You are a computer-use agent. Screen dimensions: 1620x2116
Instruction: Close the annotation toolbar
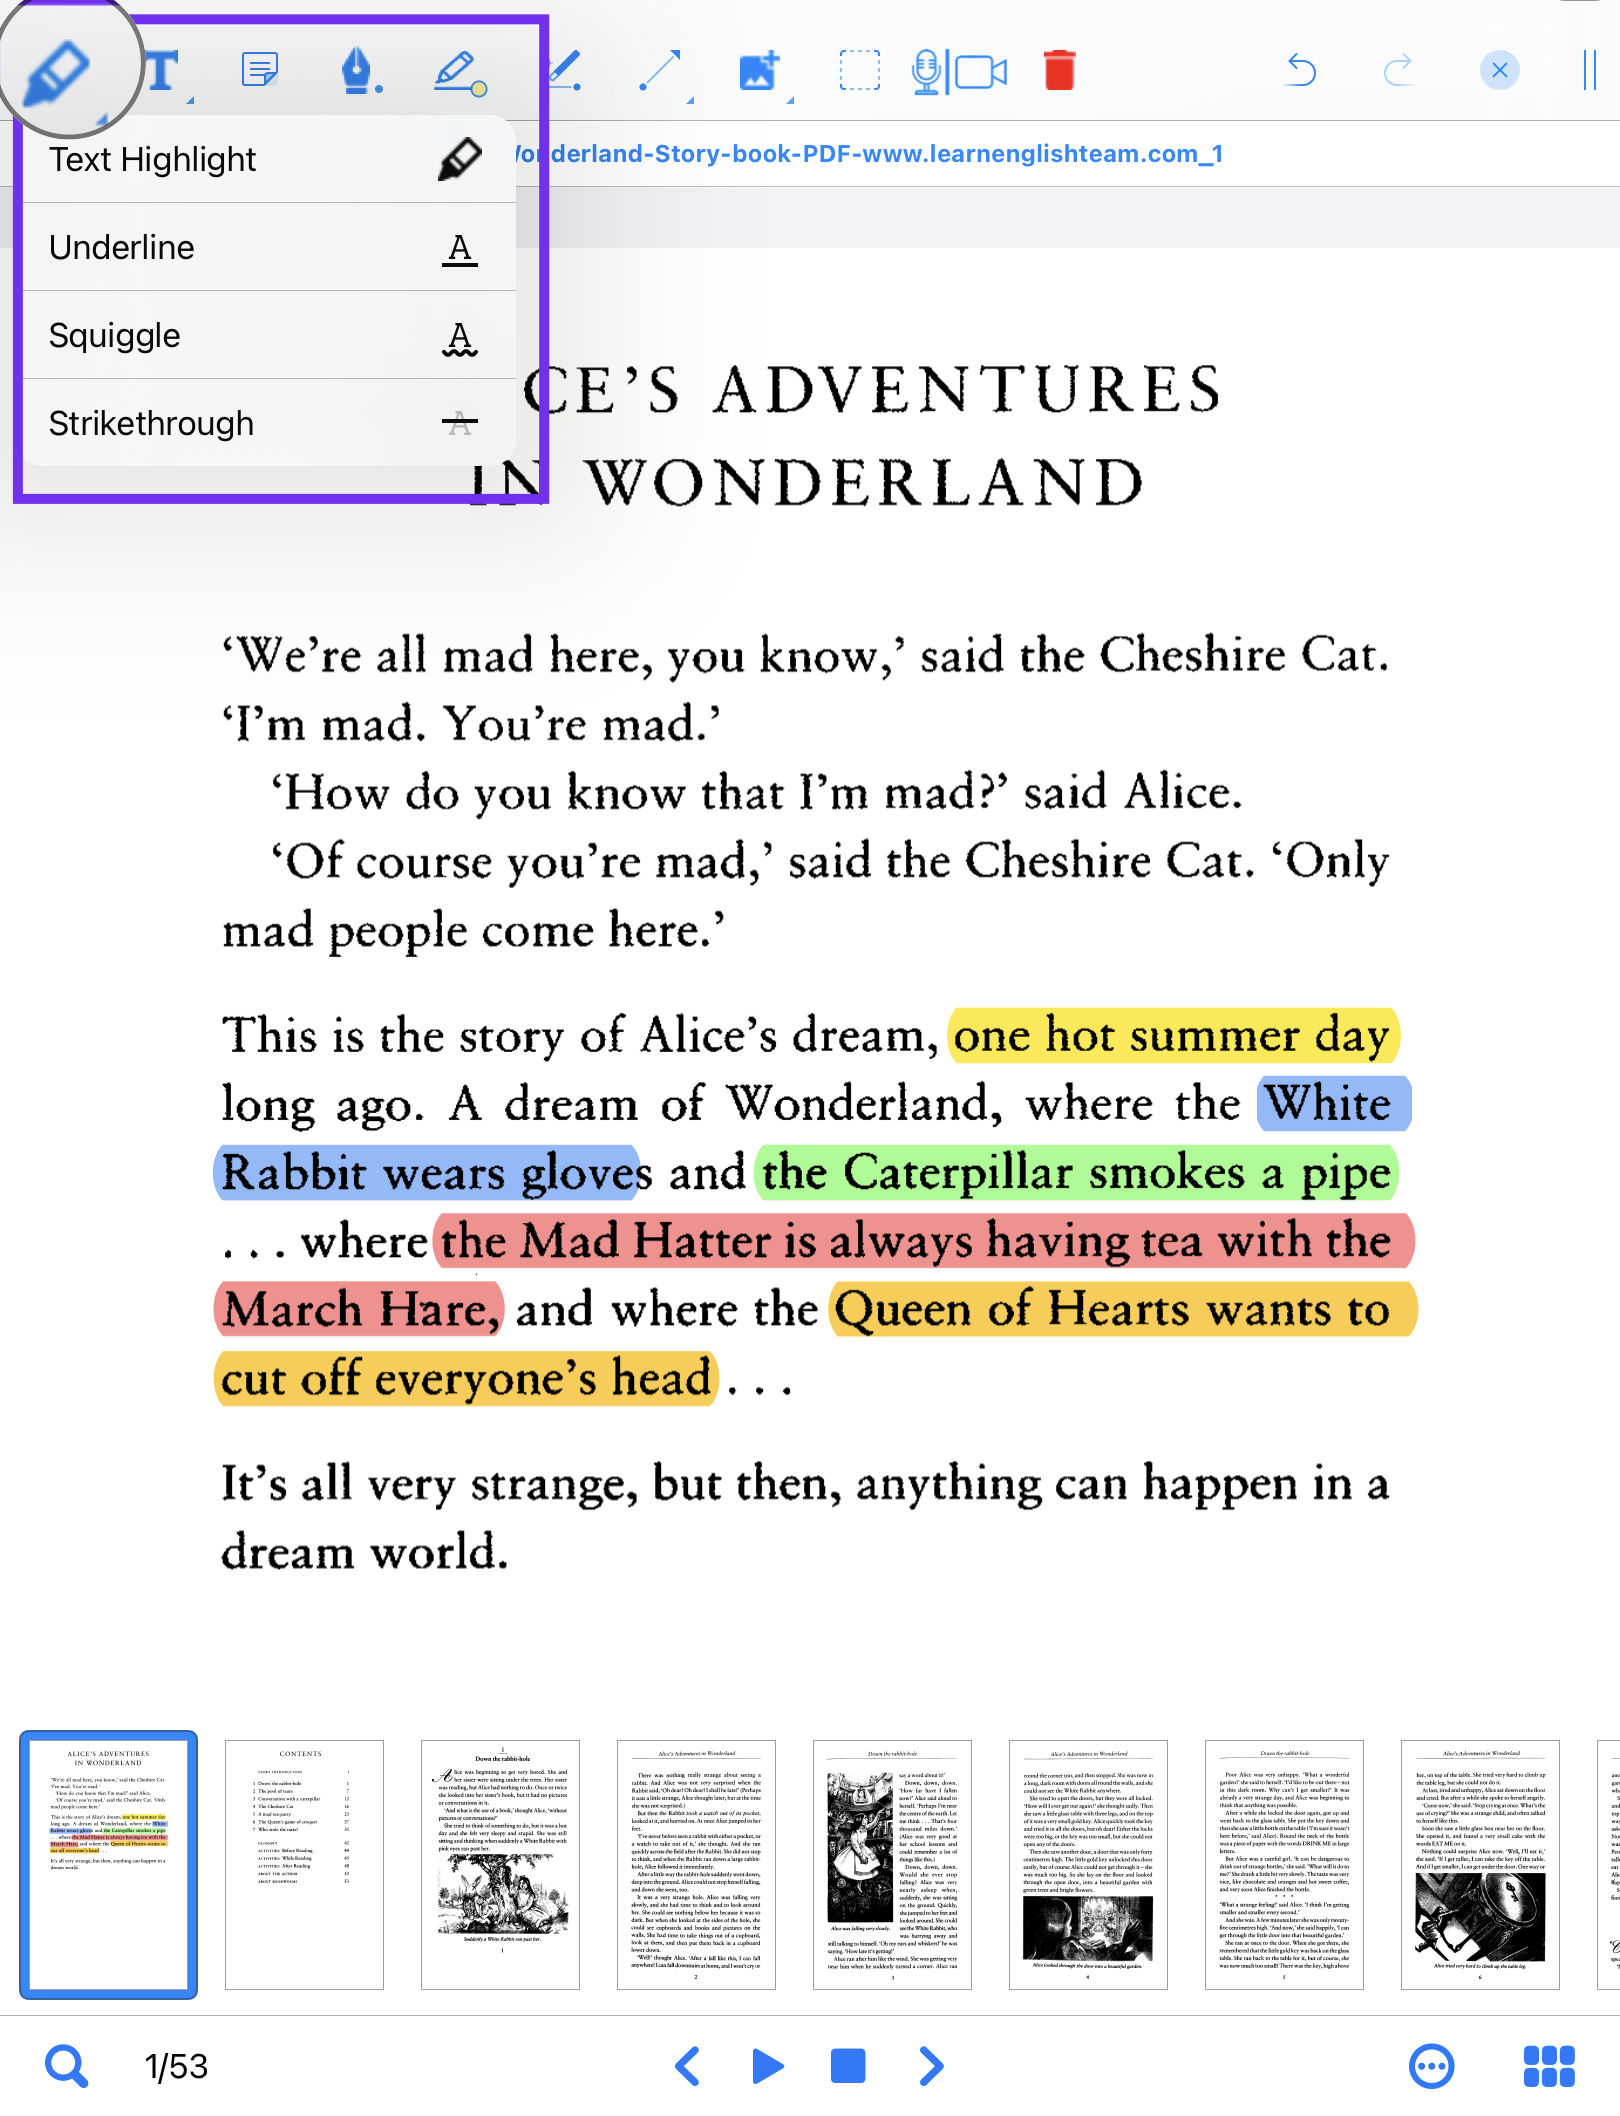click(1499, 70)
